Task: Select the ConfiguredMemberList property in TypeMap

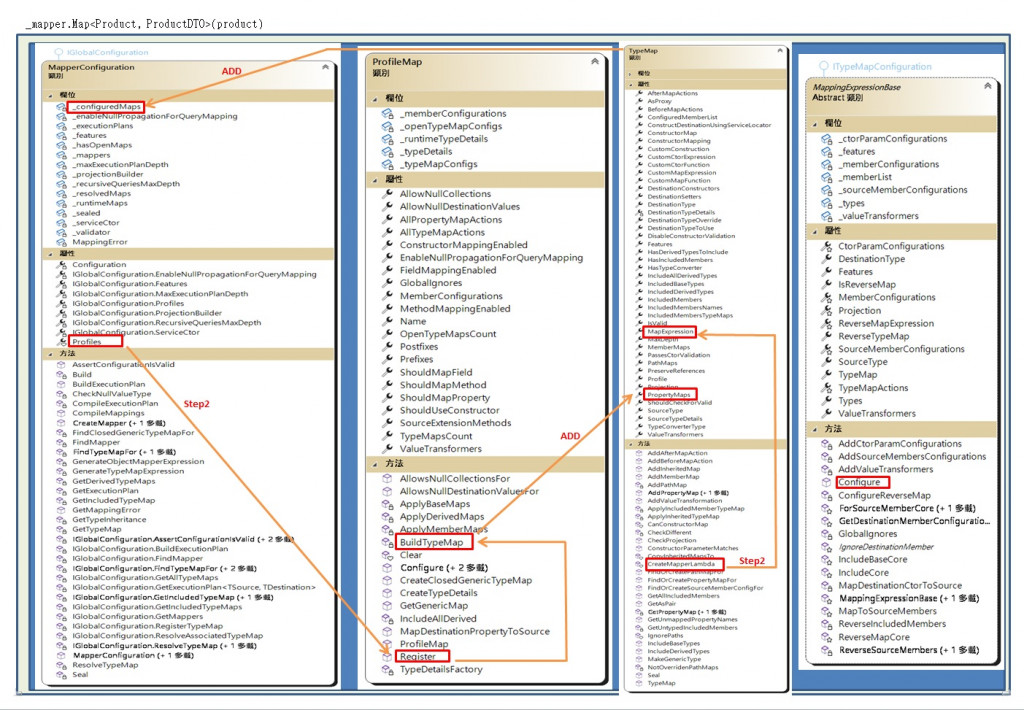Action: coord(682,118)
